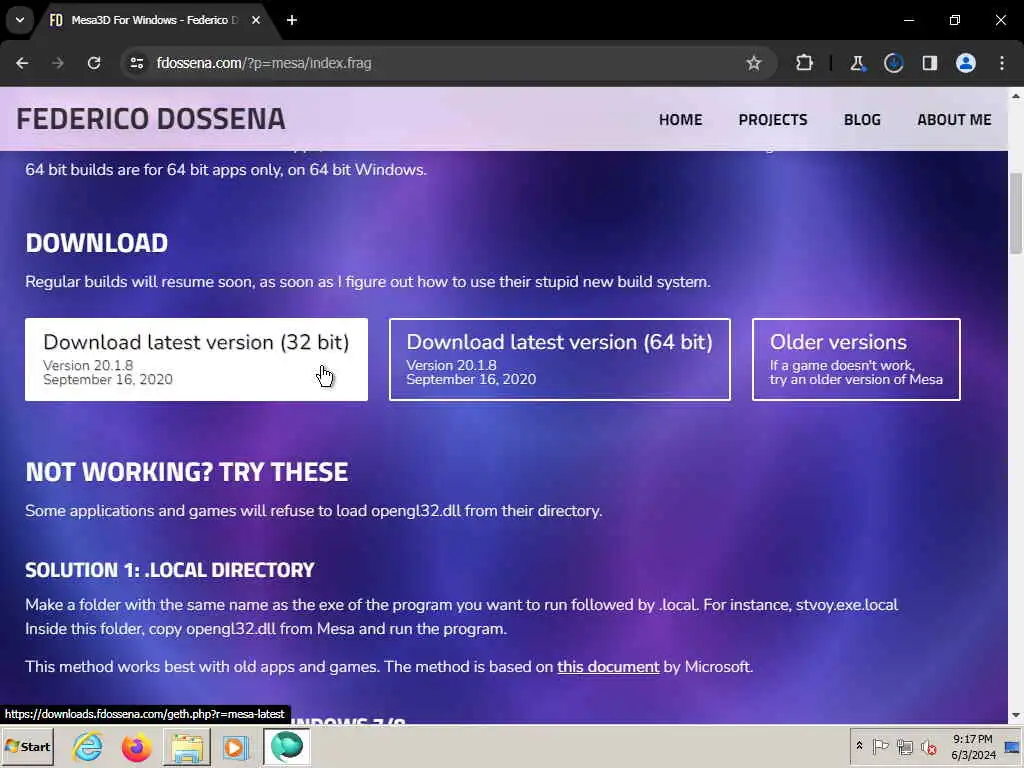Open the Extensions puzzle icon
1024x768 pixels.
coord(805,63)
